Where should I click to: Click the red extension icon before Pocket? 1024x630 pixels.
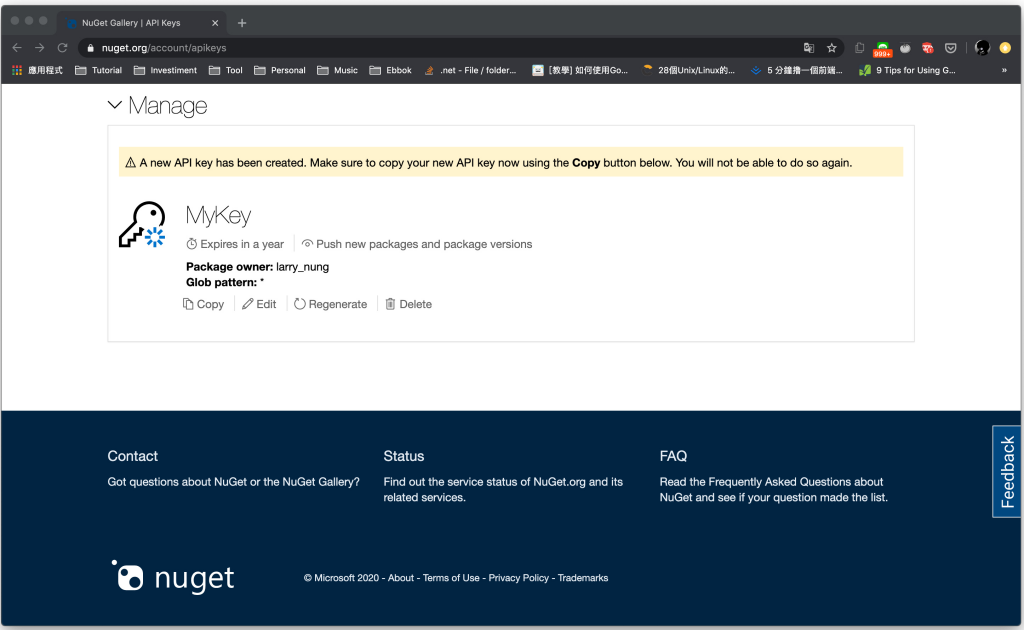point(927,48)
